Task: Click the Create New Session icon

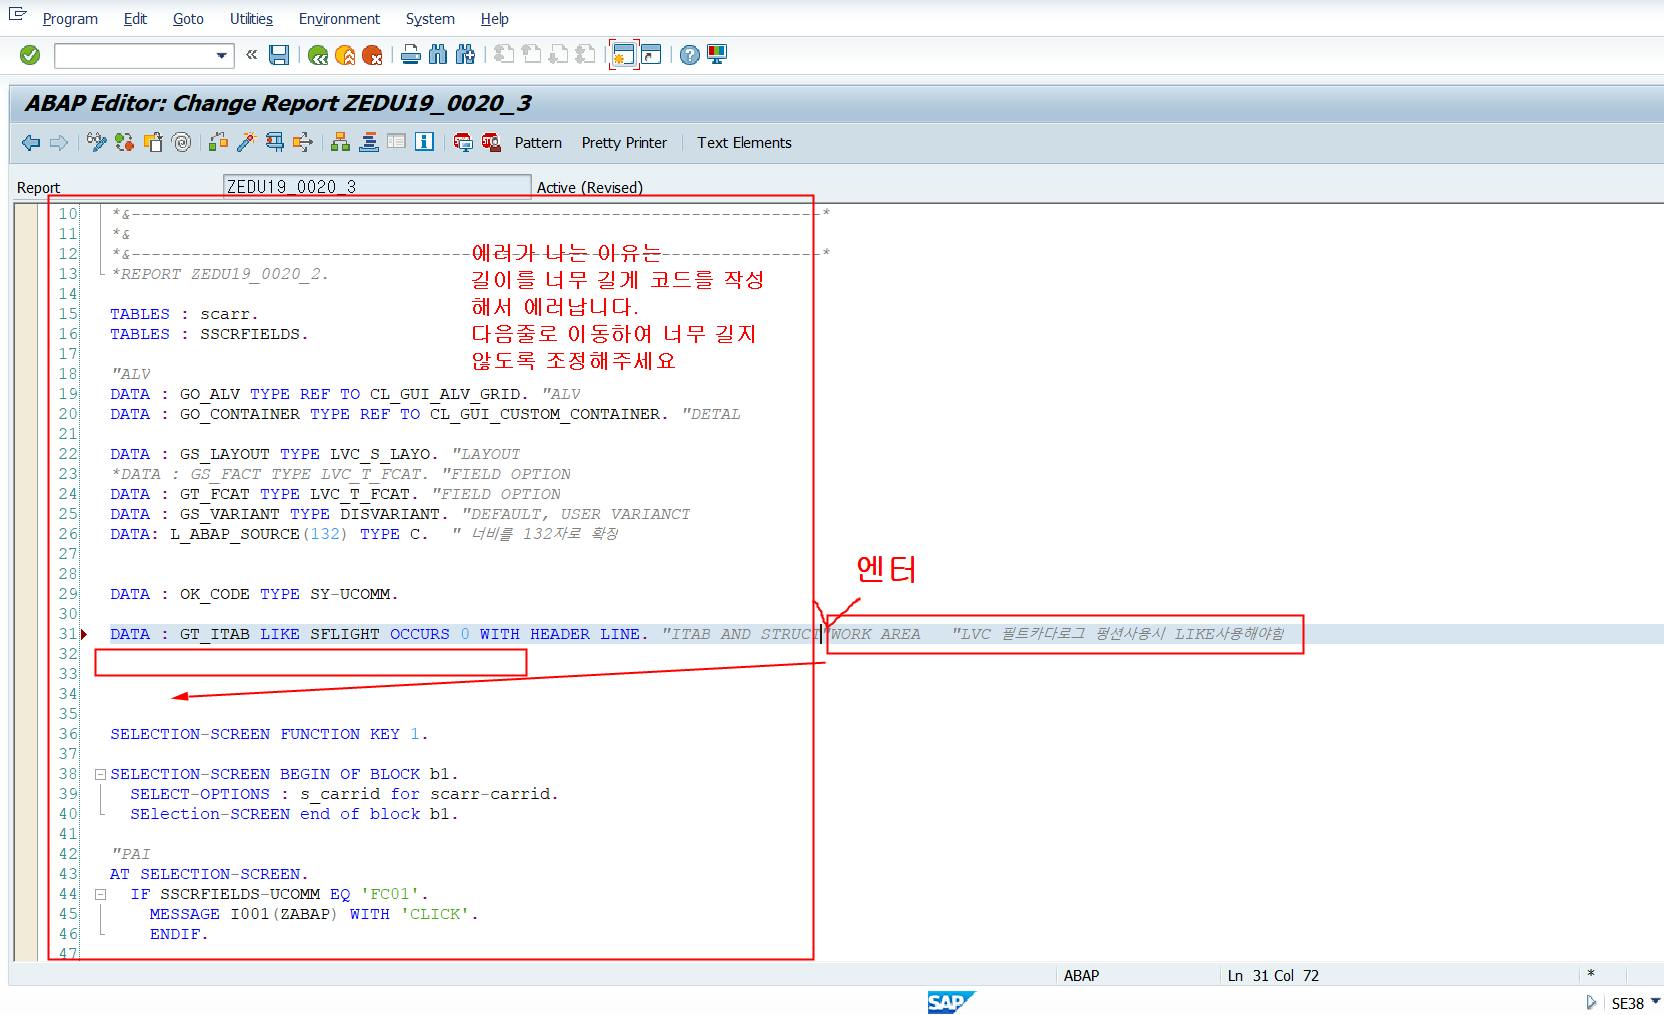Action: tap(624, 55)
